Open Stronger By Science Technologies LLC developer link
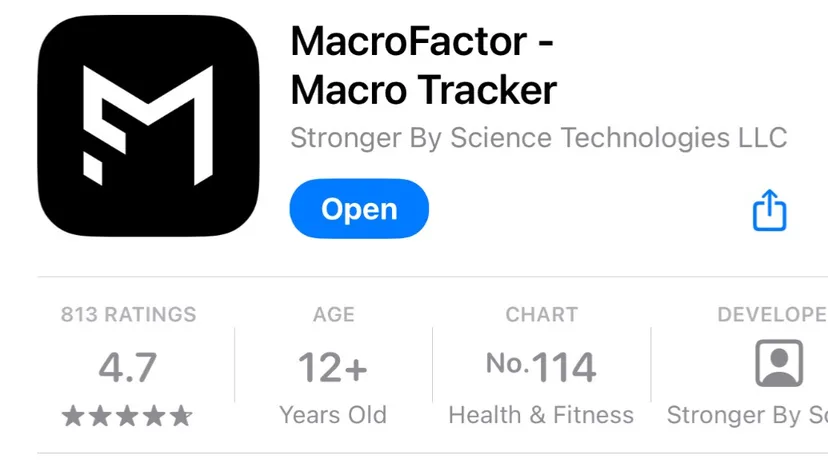The height and width of the screenshot is (470, 828). [539, 138]
